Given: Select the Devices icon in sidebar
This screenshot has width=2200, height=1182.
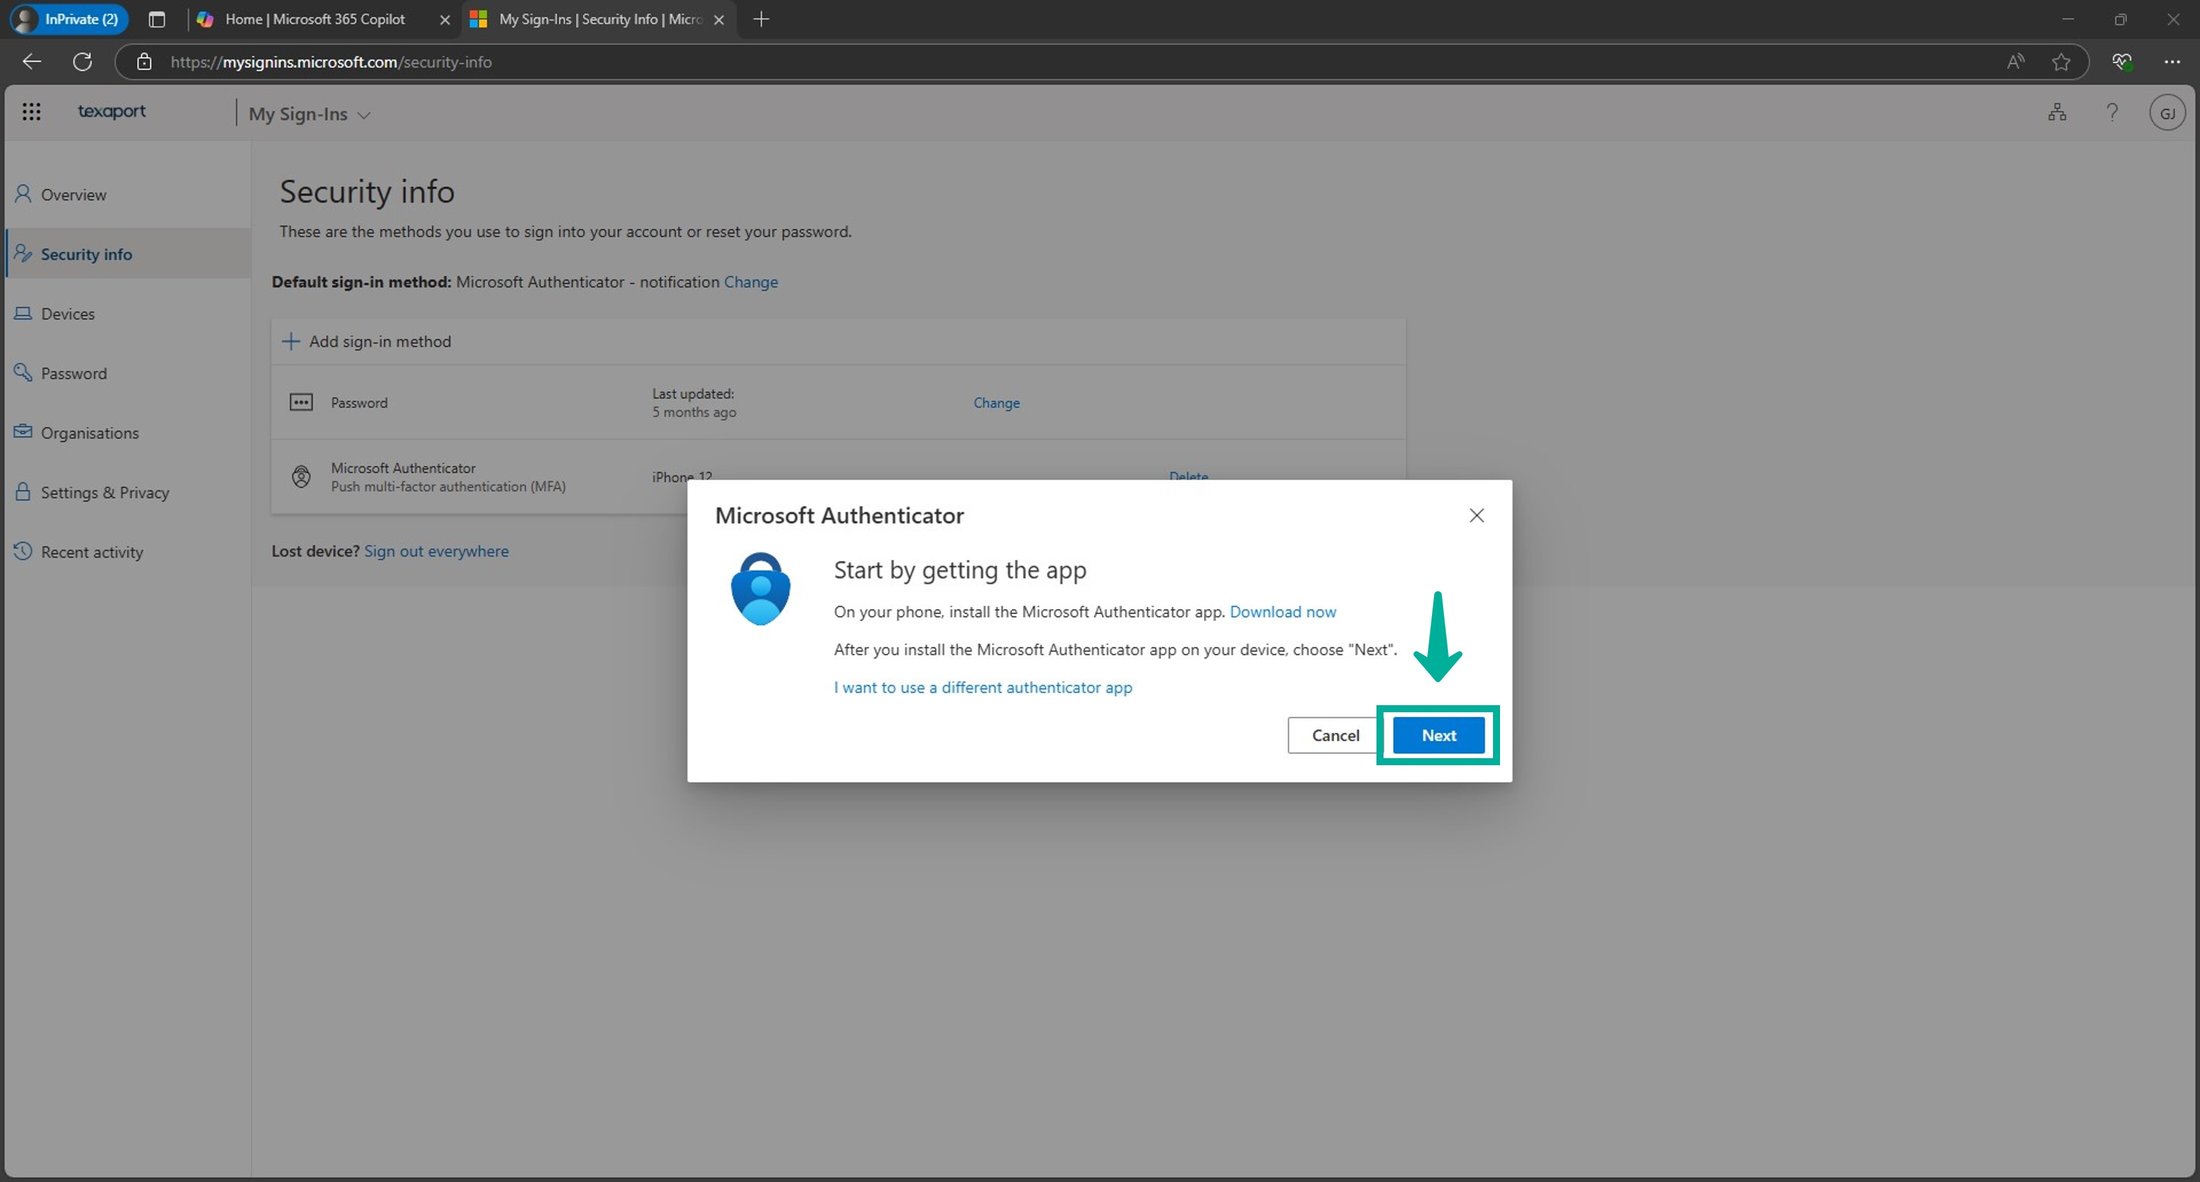Looking at the screenshot, I should pos(23,313).
